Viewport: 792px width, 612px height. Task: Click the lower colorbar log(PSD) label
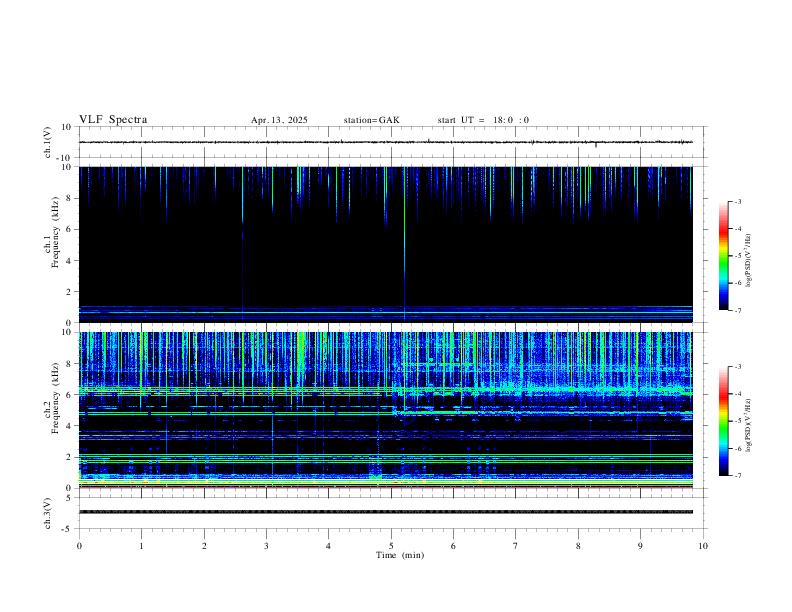[x=748, y=426]
